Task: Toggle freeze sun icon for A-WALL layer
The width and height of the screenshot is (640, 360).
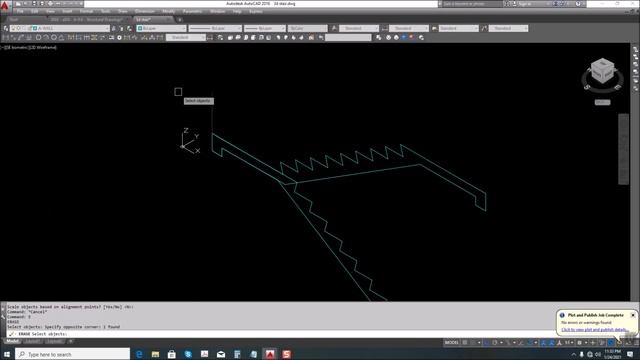Action: [19, 29]
